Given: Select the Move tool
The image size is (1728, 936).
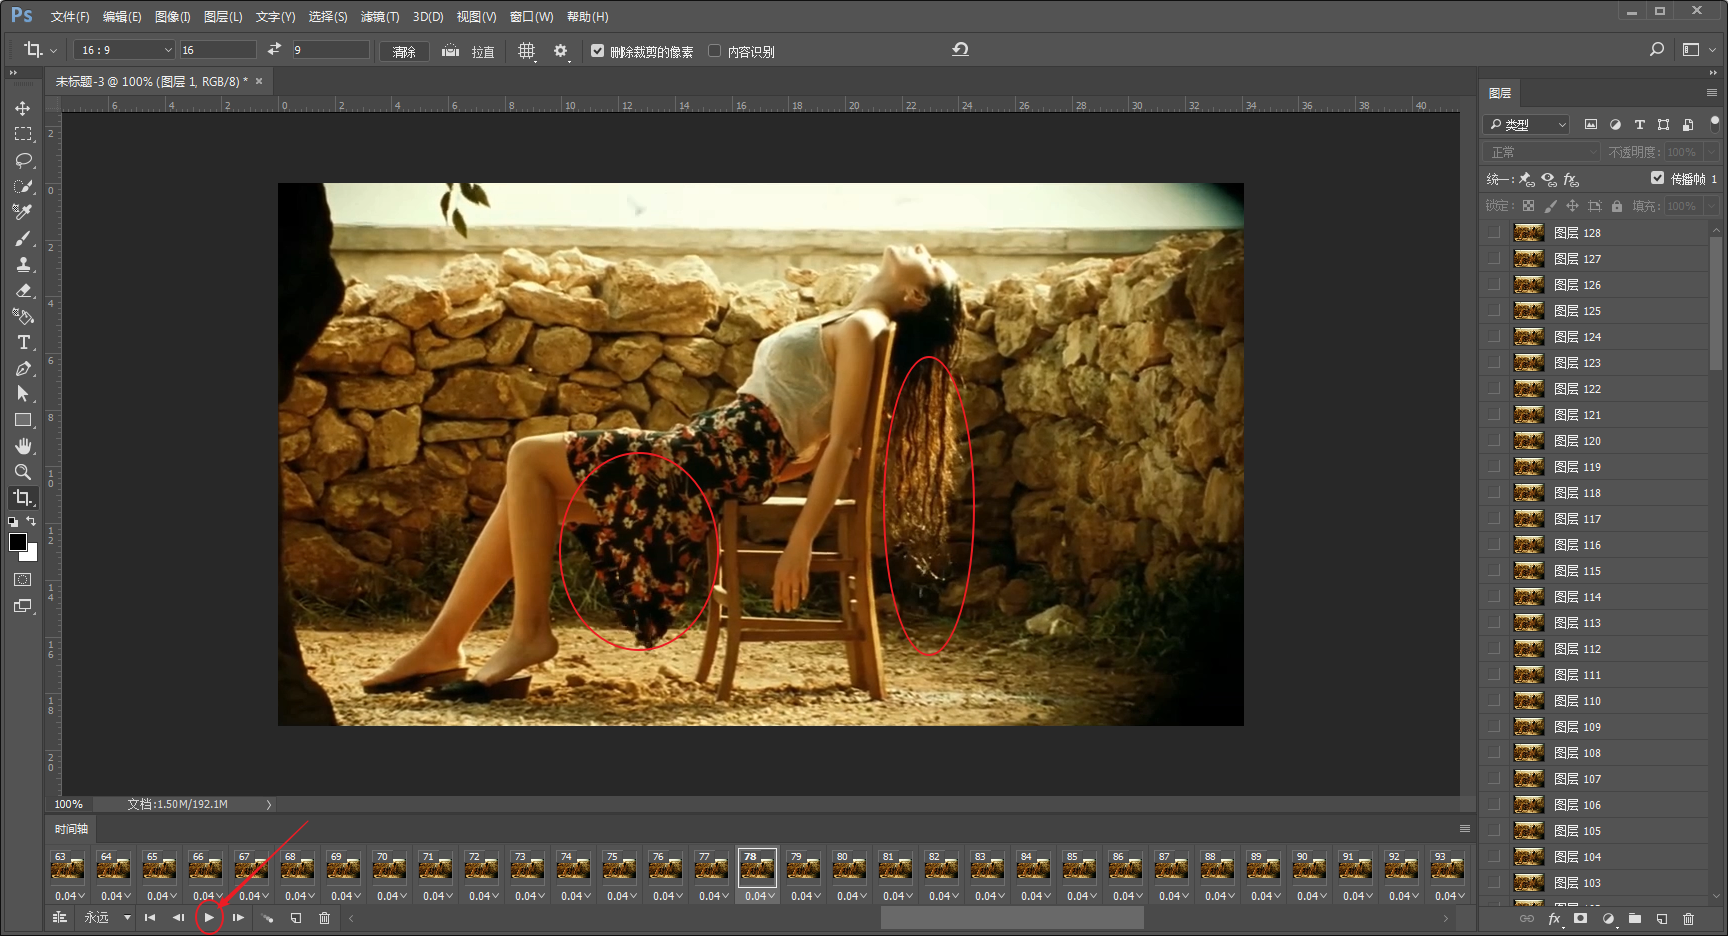Looking at the screenshot, I should (x=23, y=108).
